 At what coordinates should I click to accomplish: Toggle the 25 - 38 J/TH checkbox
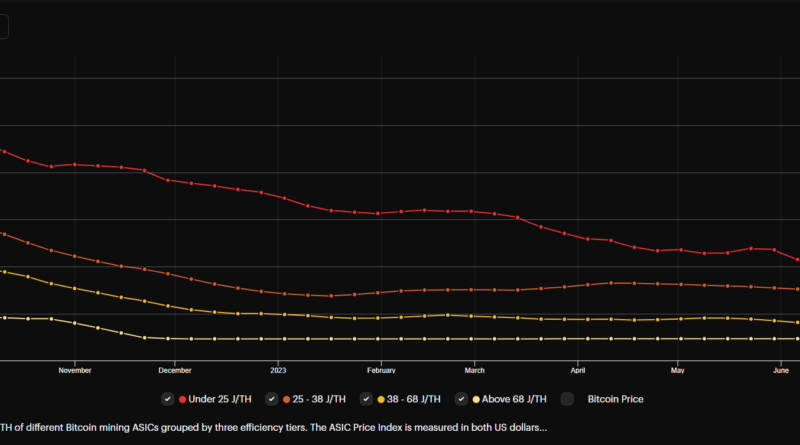(272, 399)
